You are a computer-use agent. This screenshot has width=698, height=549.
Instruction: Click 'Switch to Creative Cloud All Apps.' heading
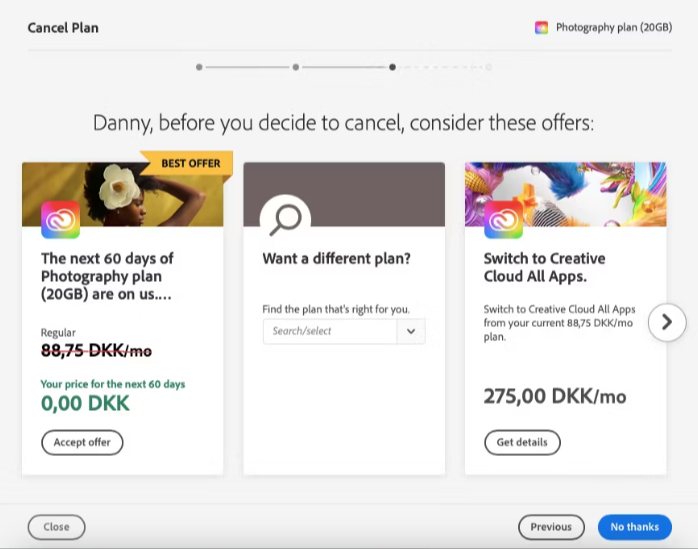(x=544, y=267)
